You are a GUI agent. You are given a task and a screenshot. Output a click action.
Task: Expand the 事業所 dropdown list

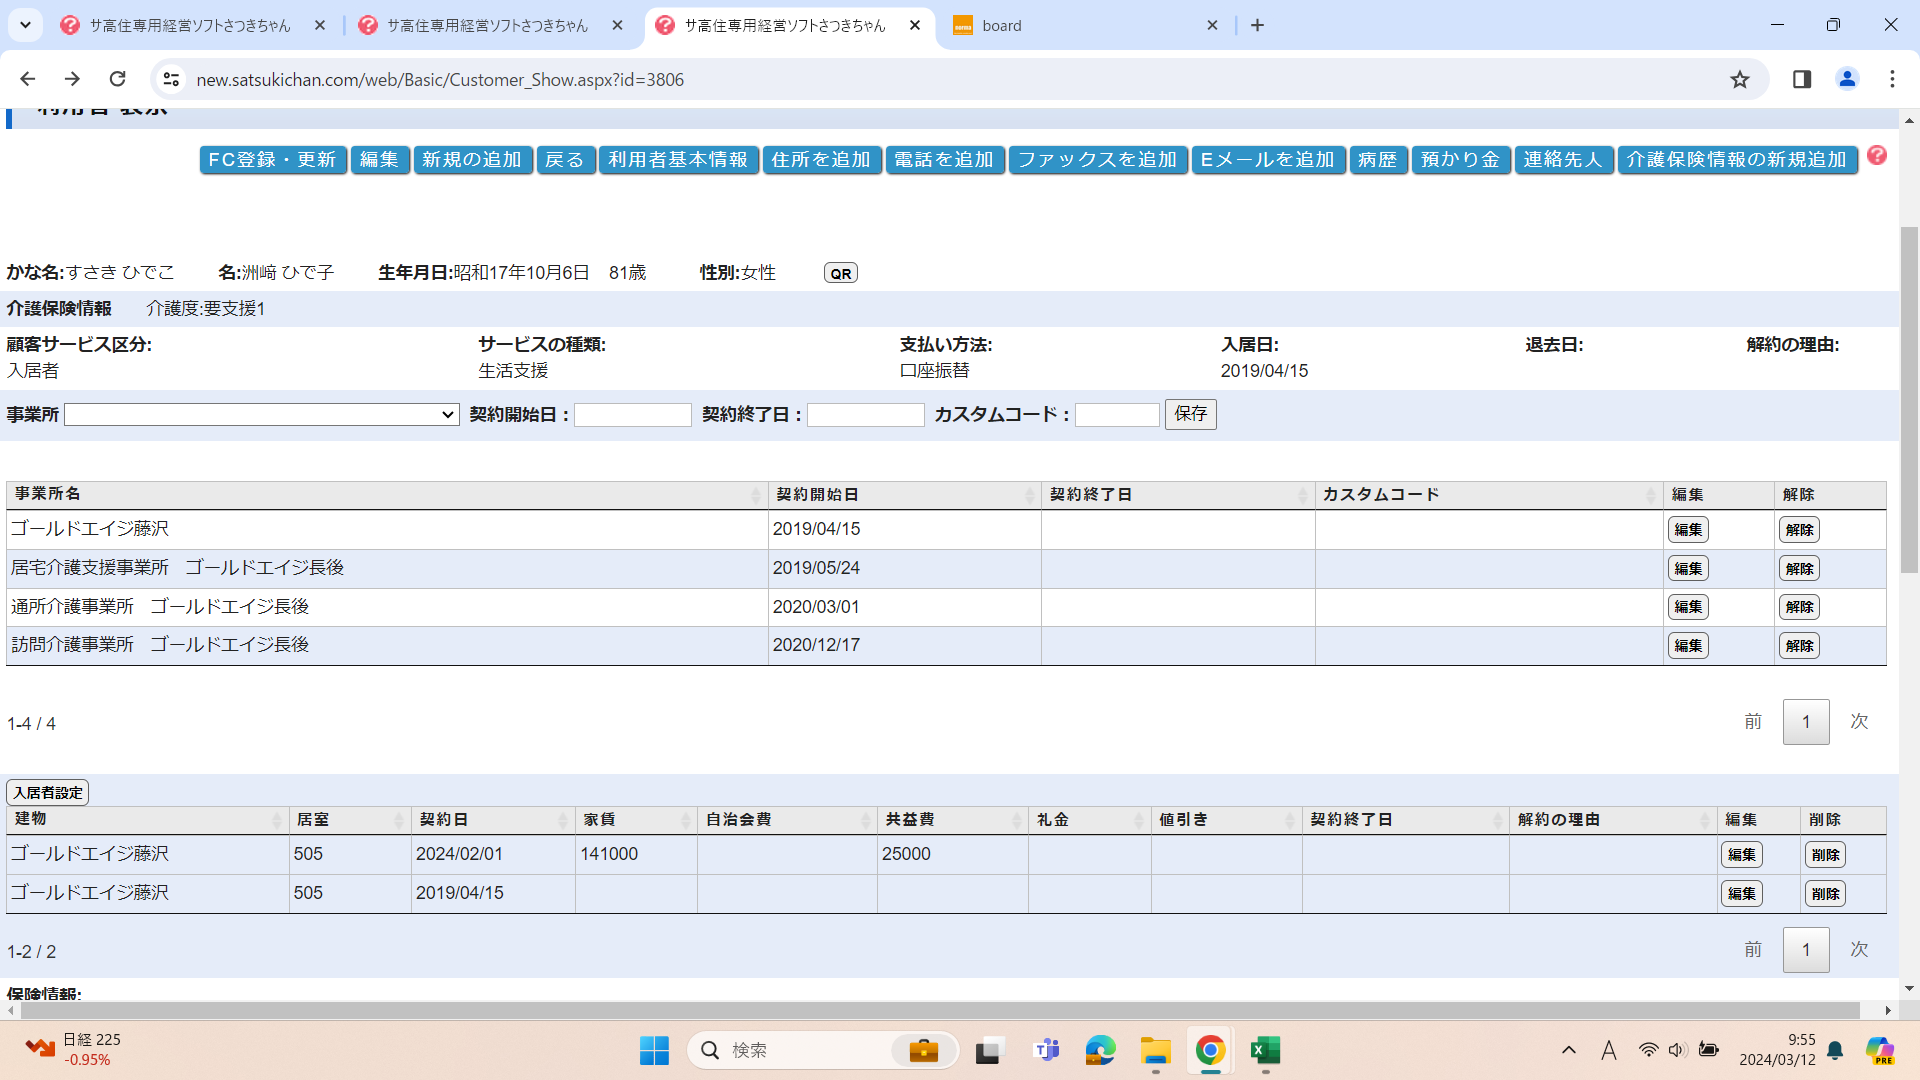pyautogui.click(x=262, y=414)
